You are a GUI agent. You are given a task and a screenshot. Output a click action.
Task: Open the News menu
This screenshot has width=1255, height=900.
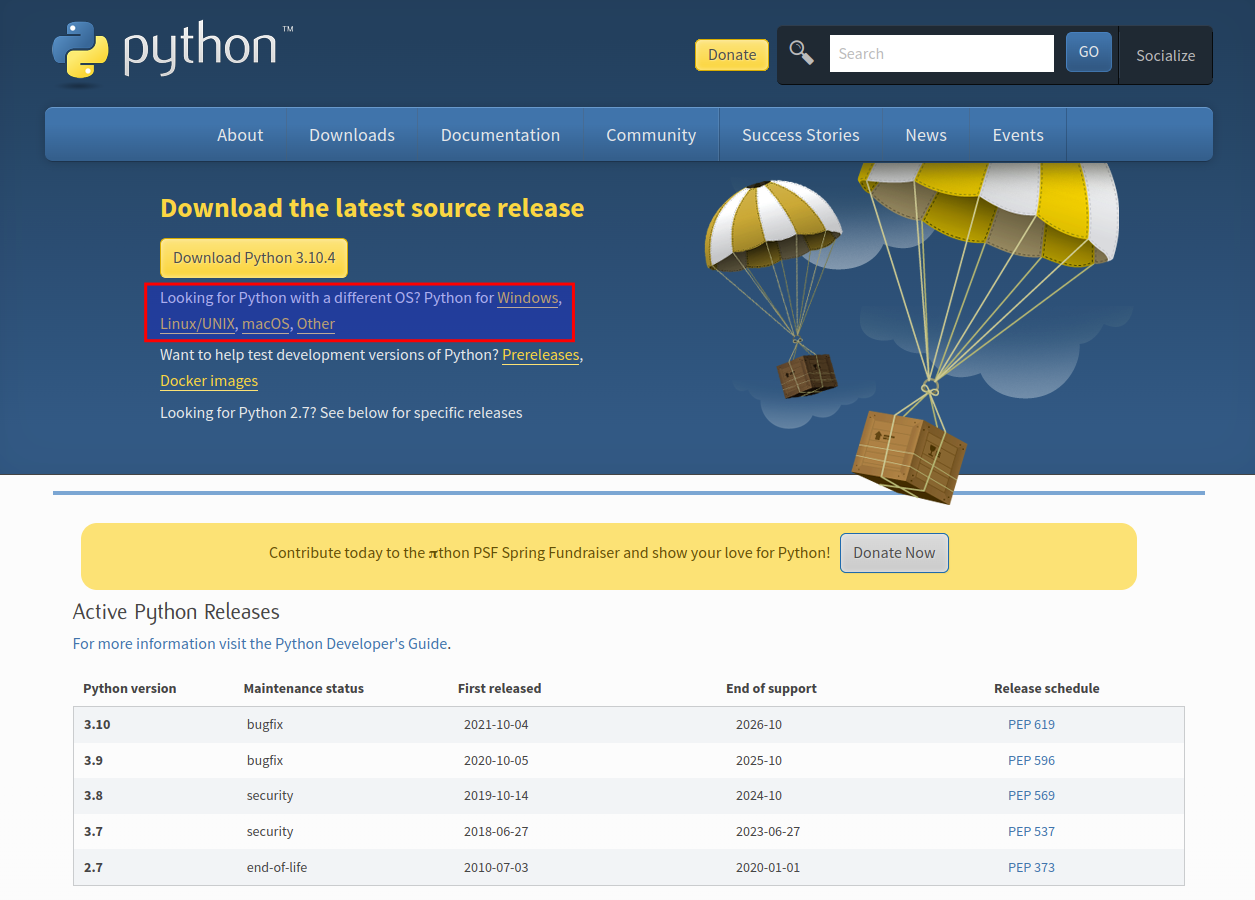tap(926, 135)
